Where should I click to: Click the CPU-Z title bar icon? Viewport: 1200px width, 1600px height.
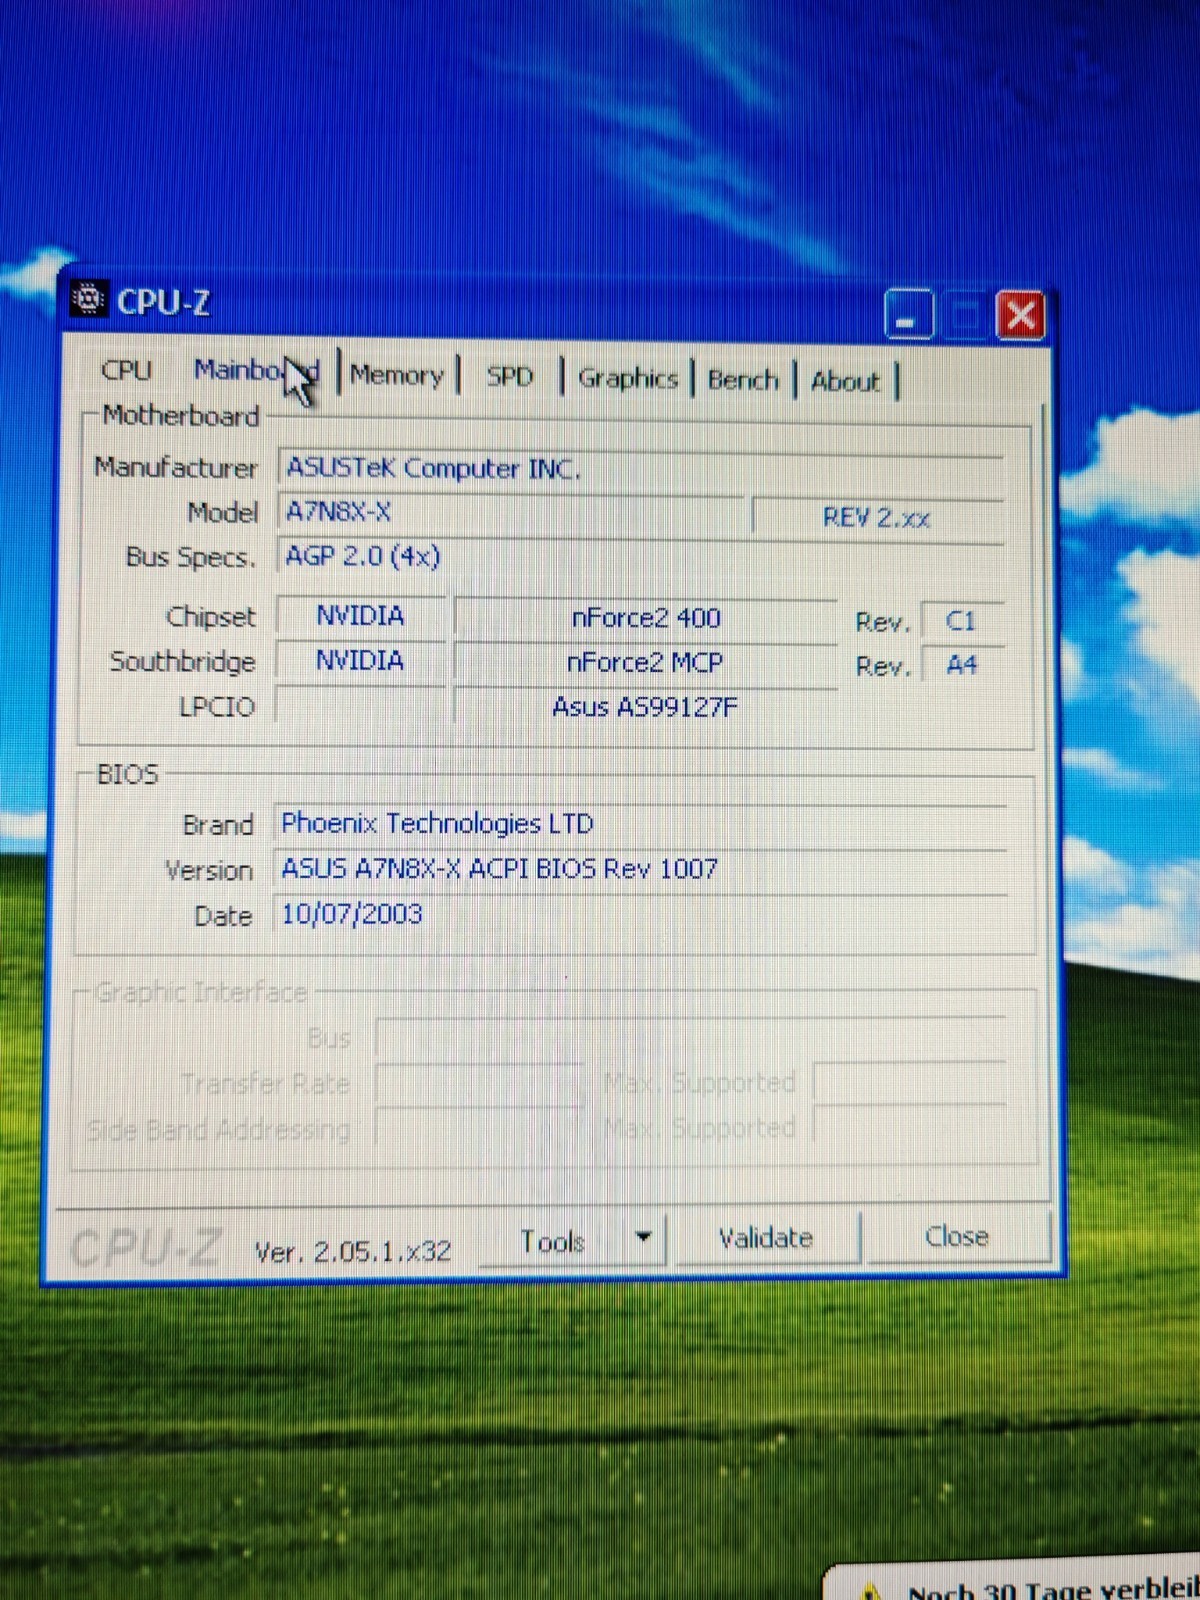[89, 298]
